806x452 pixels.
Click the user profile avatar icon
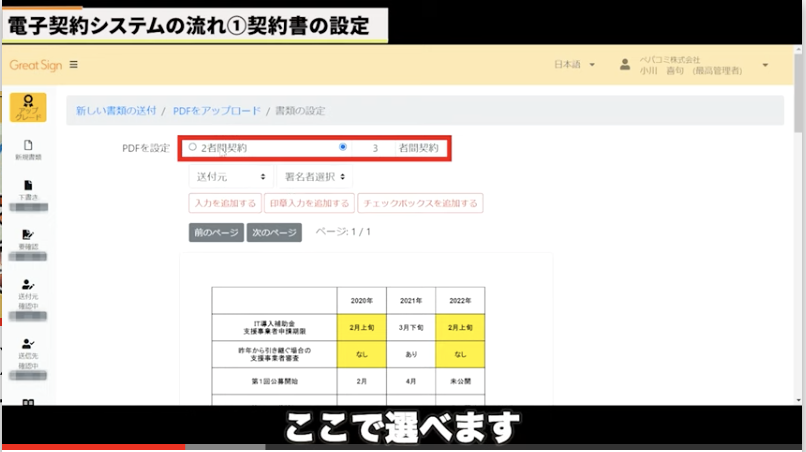coord(625,65)
